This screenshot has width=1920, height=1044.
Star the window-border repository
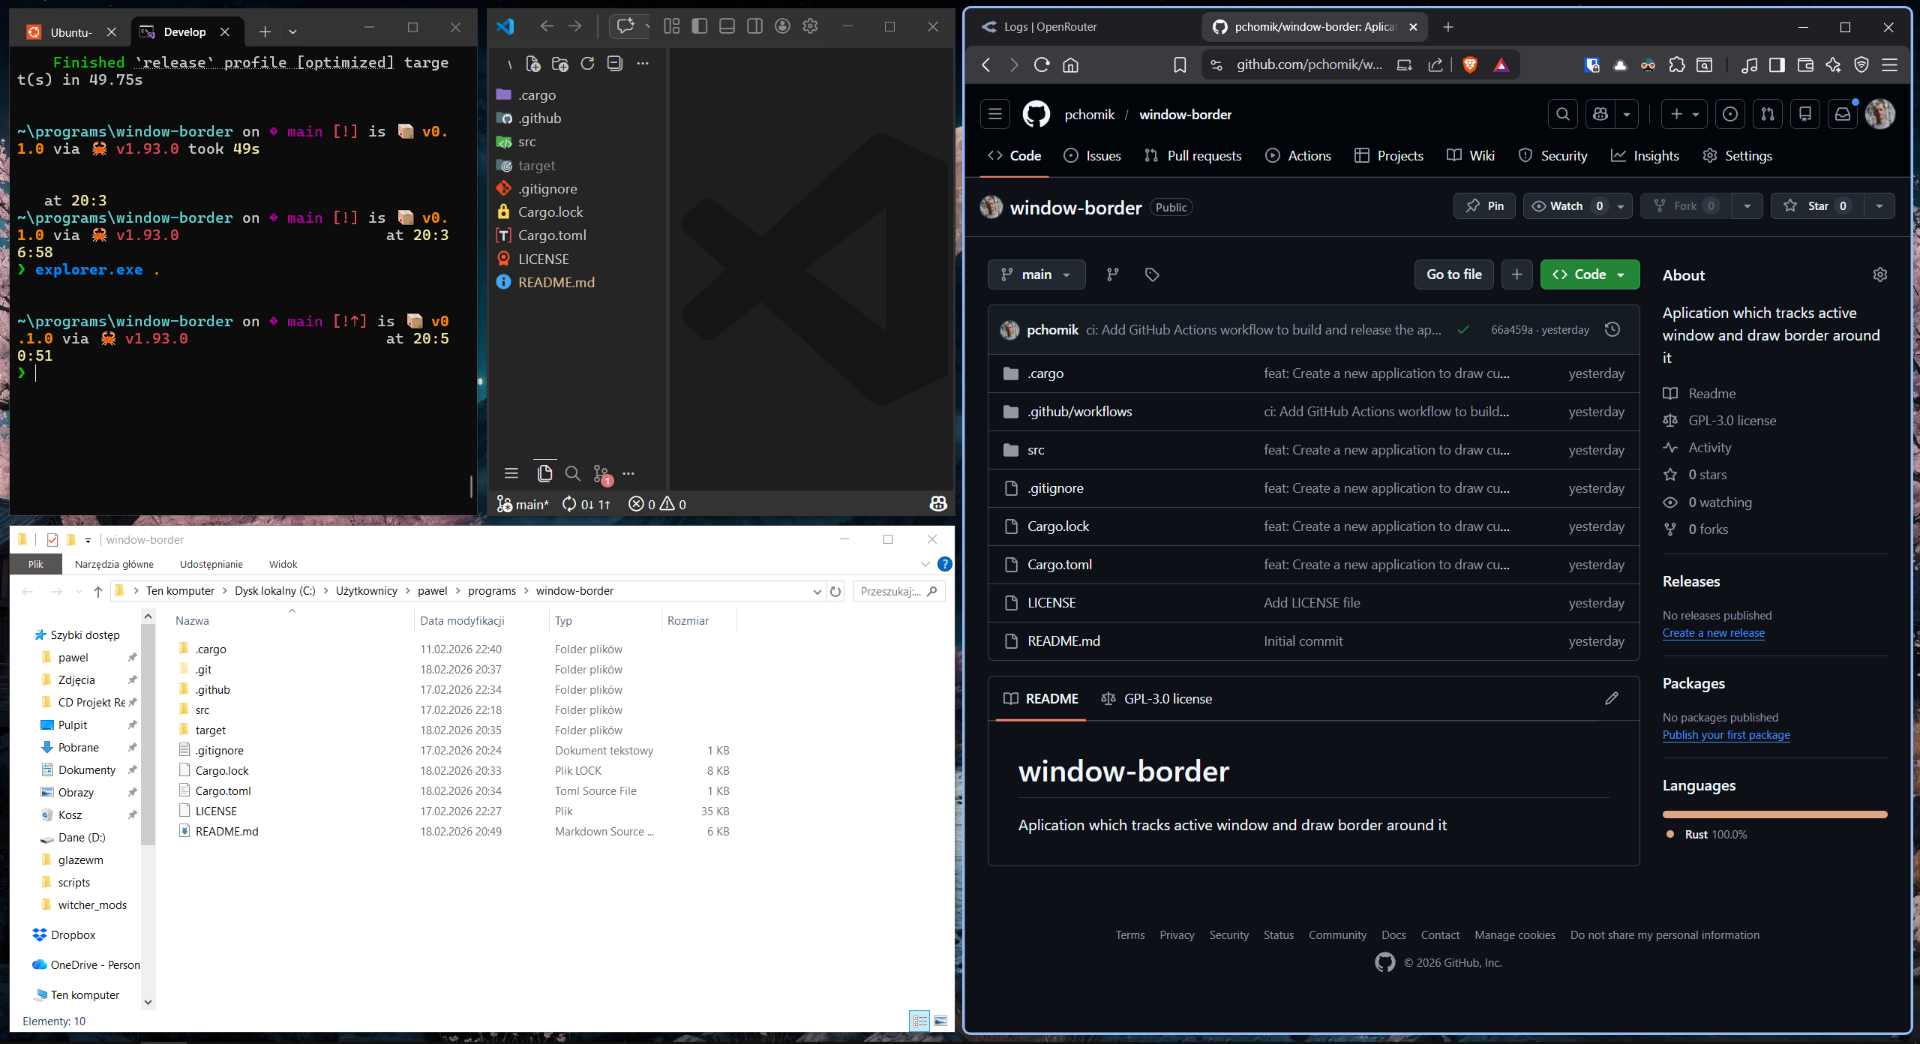tap(1817, 206)
